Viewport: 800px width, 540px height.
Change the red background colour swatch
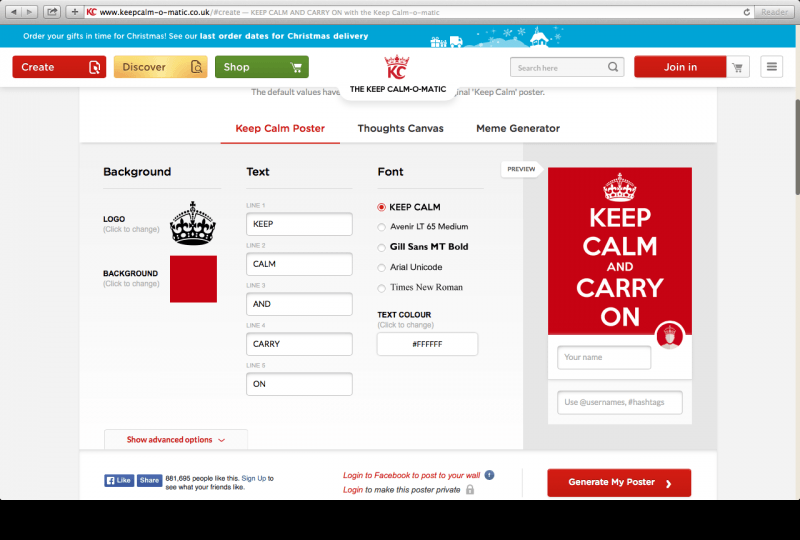193,279
